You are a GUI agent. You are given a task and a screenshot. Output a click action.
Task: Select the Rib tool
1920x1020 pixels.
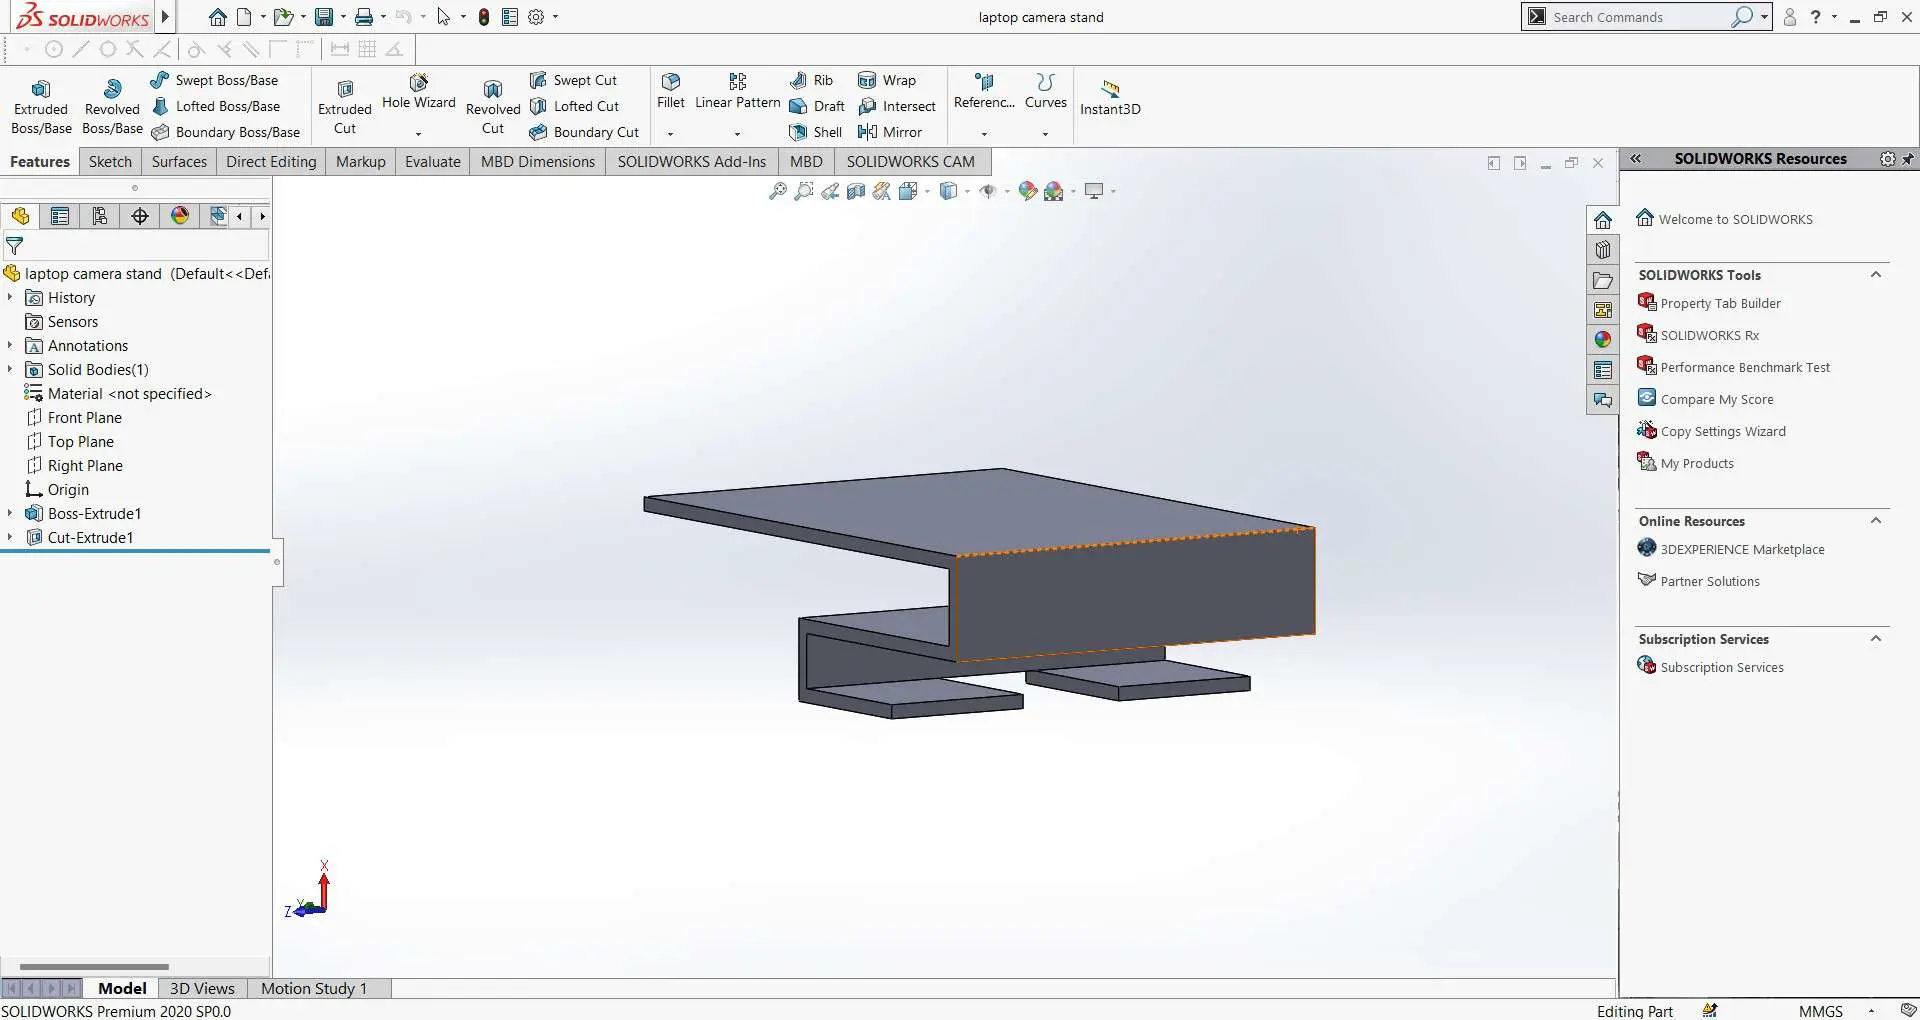click(x=811, y=80)
